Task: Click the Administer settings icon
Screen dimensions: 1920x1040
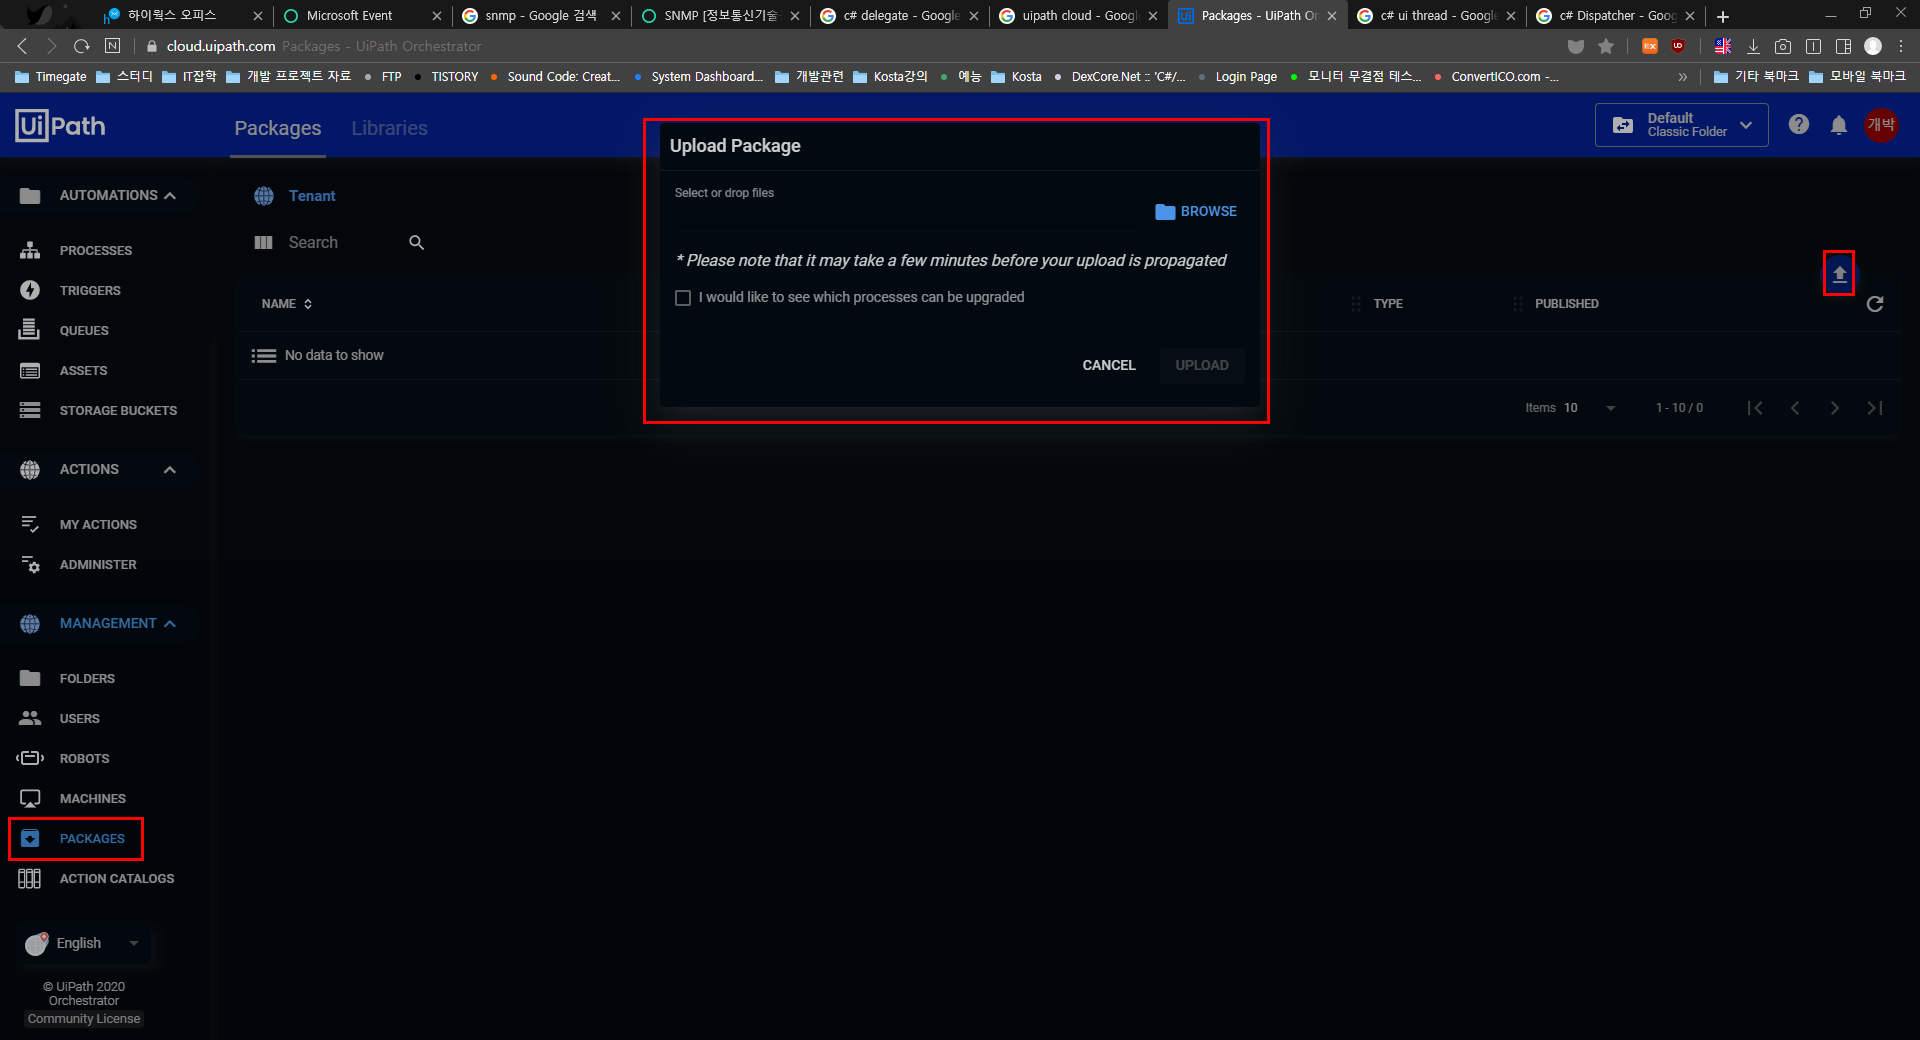Action: tap(31, 564)
